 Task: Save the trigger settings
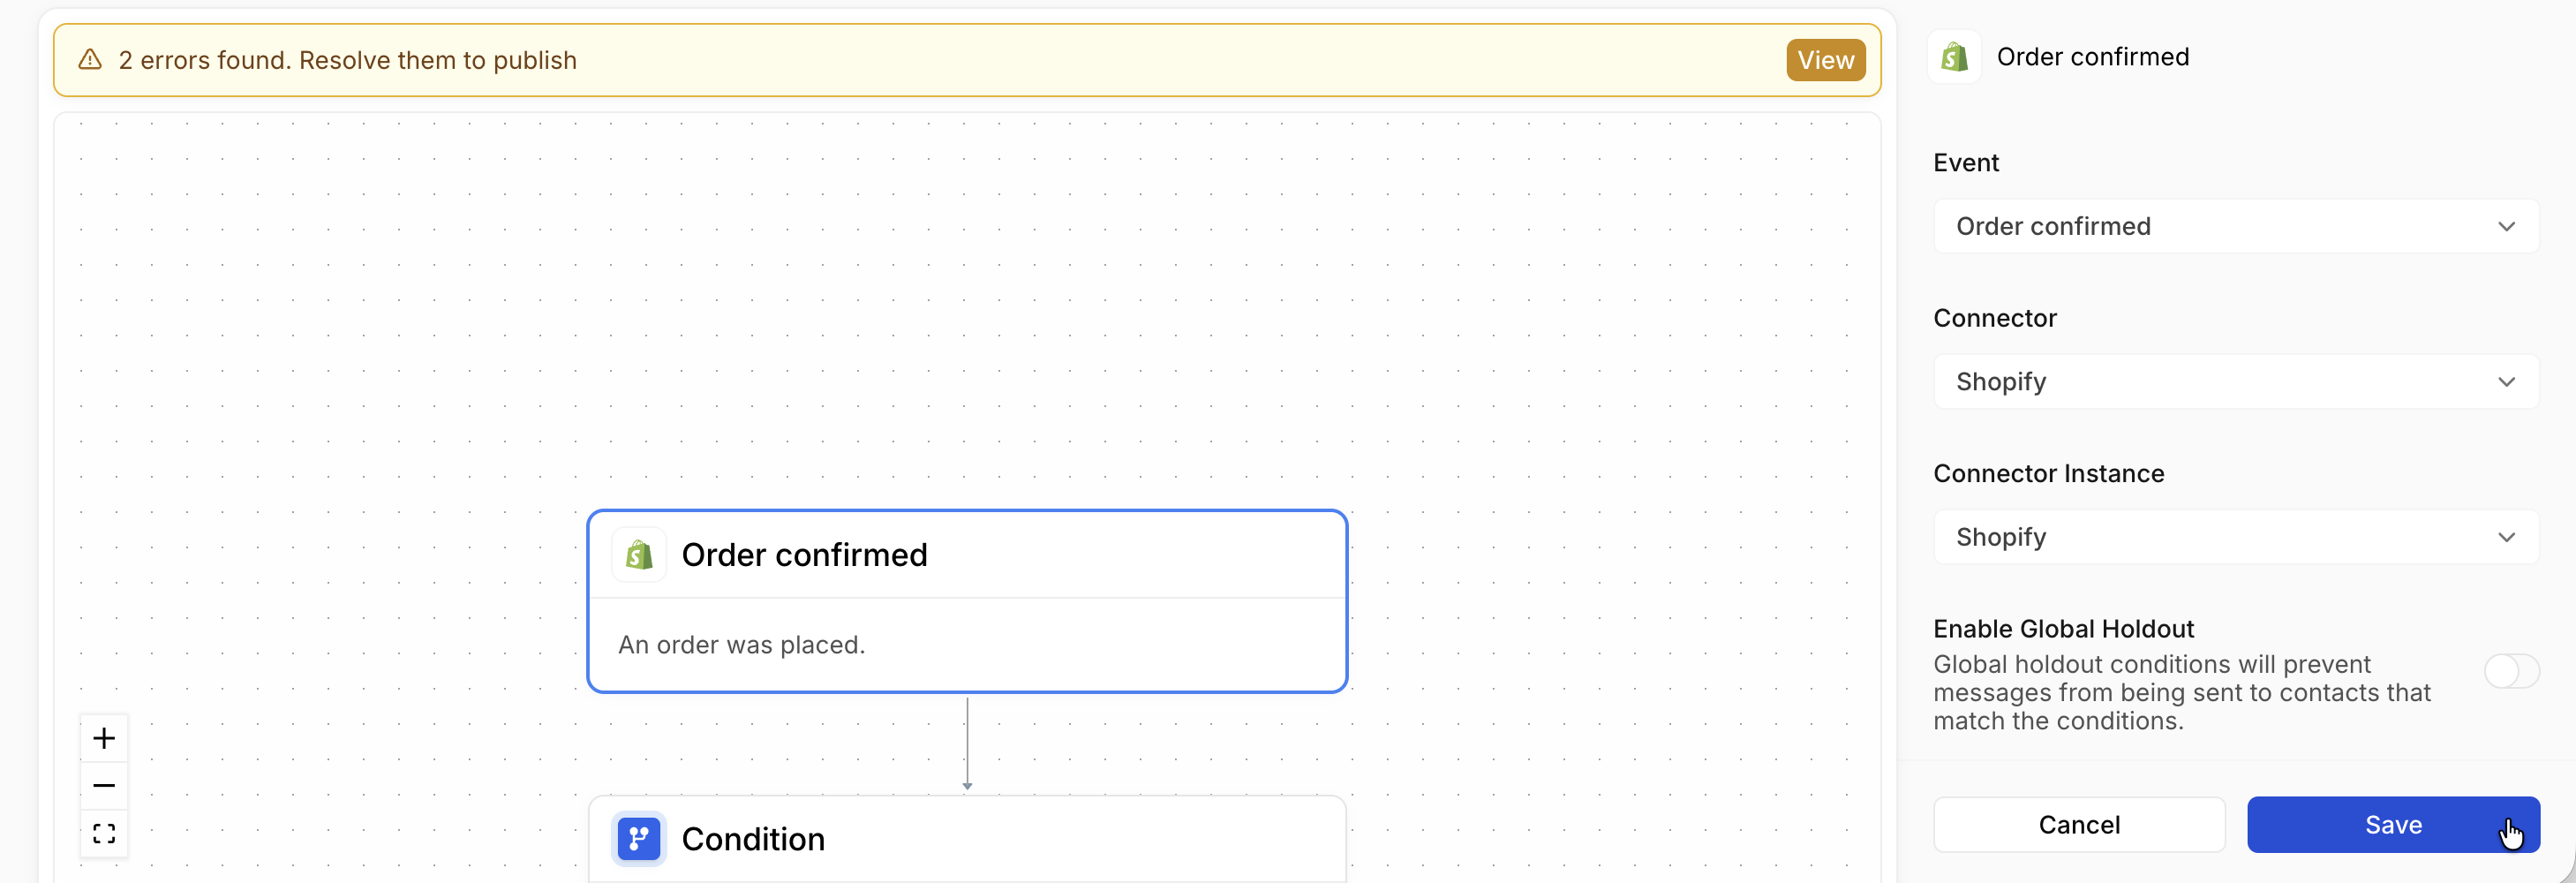coord(2392,825)
